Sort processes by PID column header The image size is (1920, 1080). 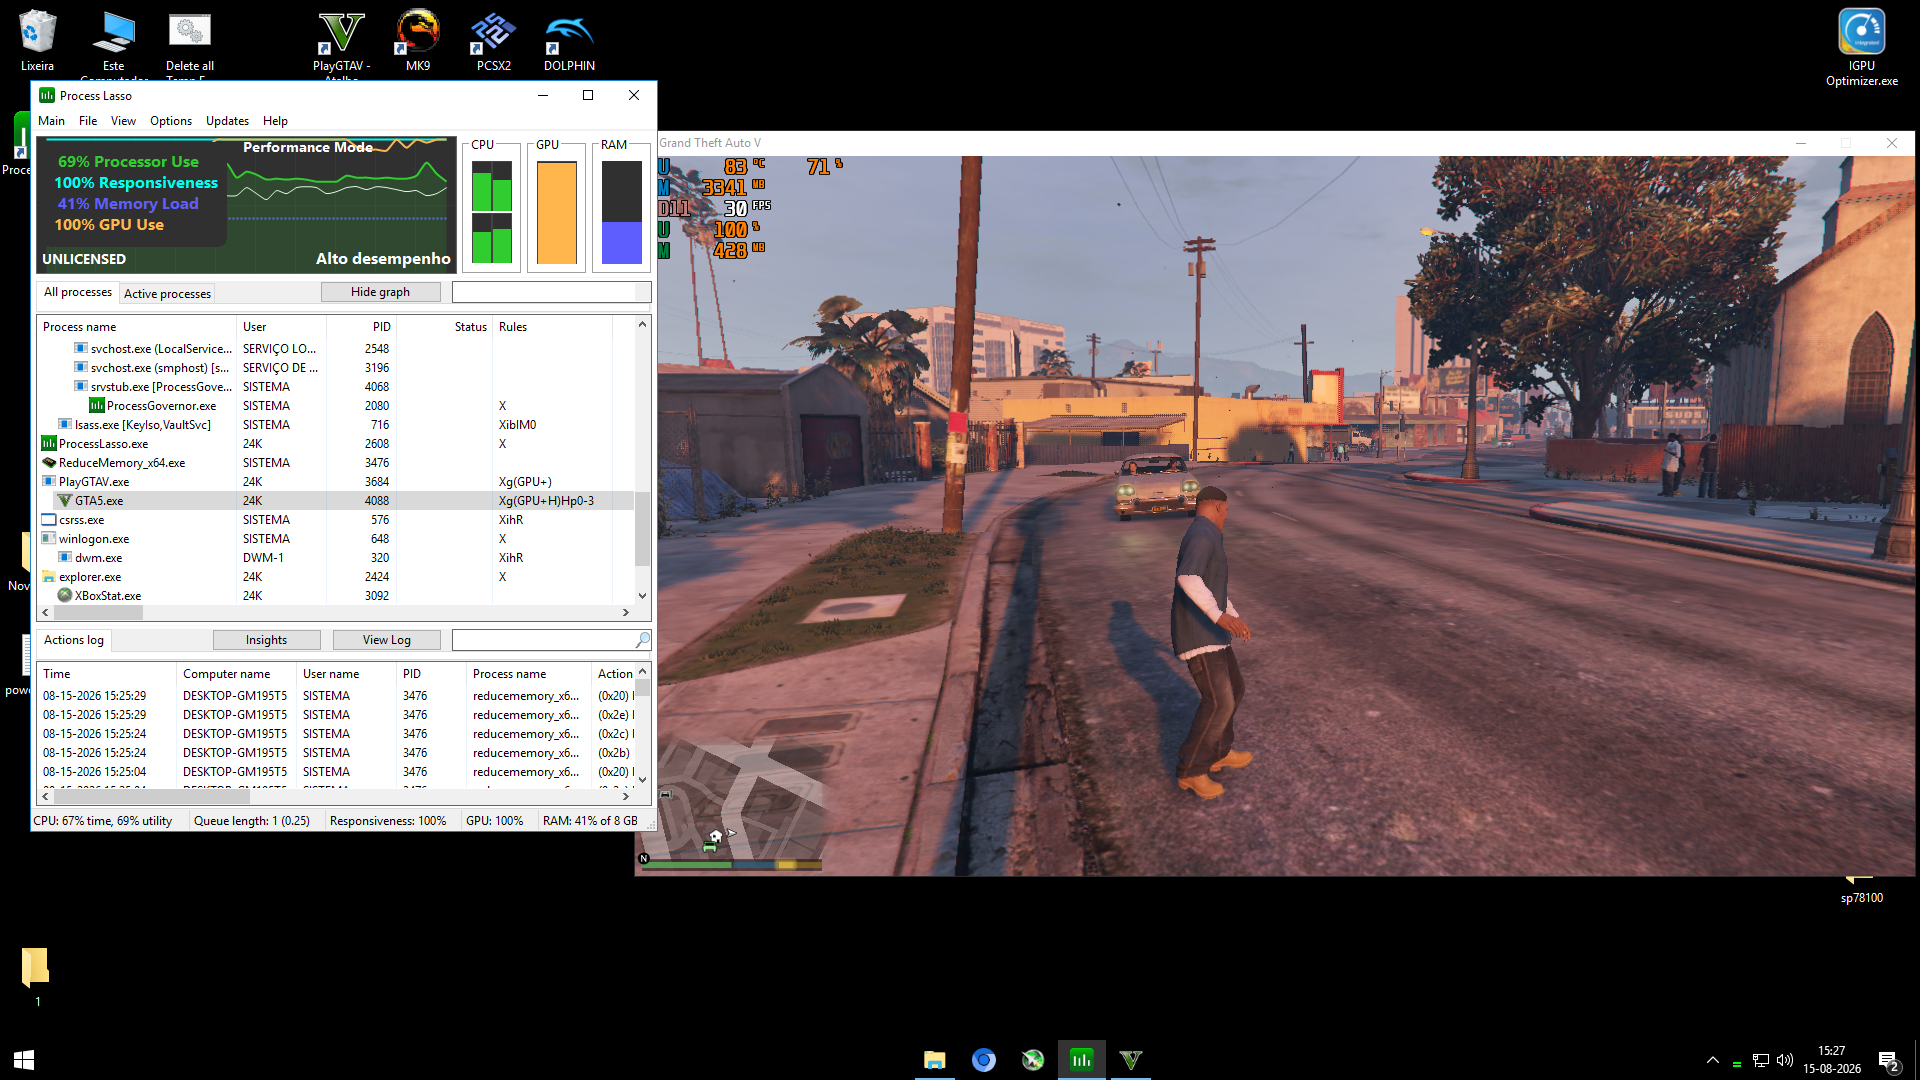pyautogui.click(x=361, y=327)
